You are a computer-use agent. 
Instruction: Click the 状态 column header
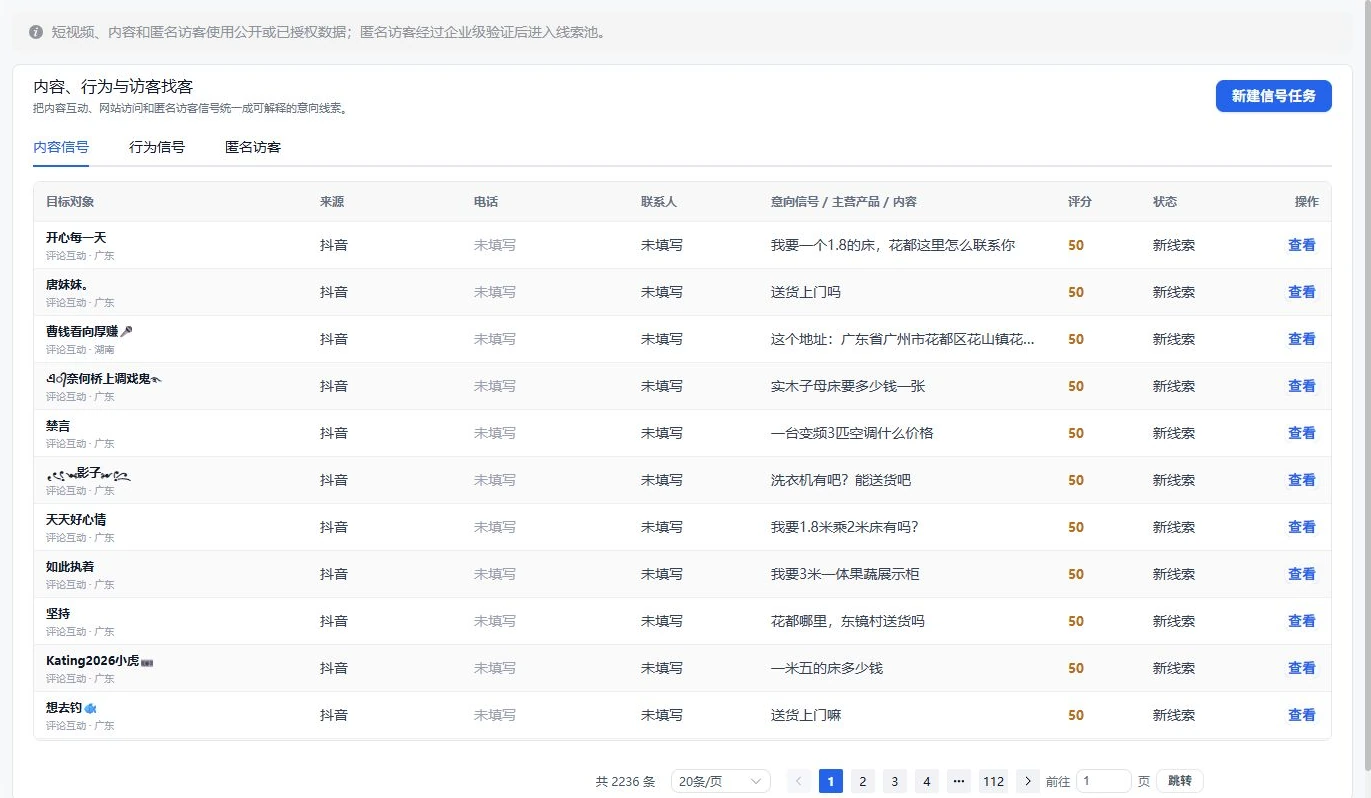tap(1165, 202)
